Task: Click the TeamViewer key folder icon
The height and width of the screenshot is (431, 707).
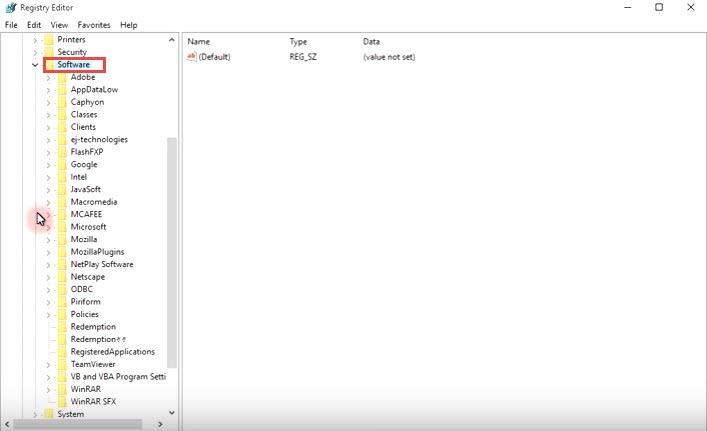Action: pyautogui.click(x=61, y=364)
